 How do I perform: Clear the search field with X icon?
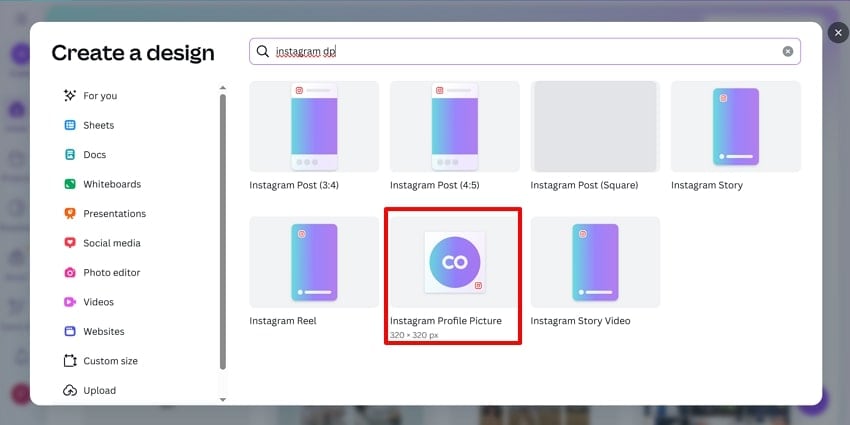tap(788, 51)
